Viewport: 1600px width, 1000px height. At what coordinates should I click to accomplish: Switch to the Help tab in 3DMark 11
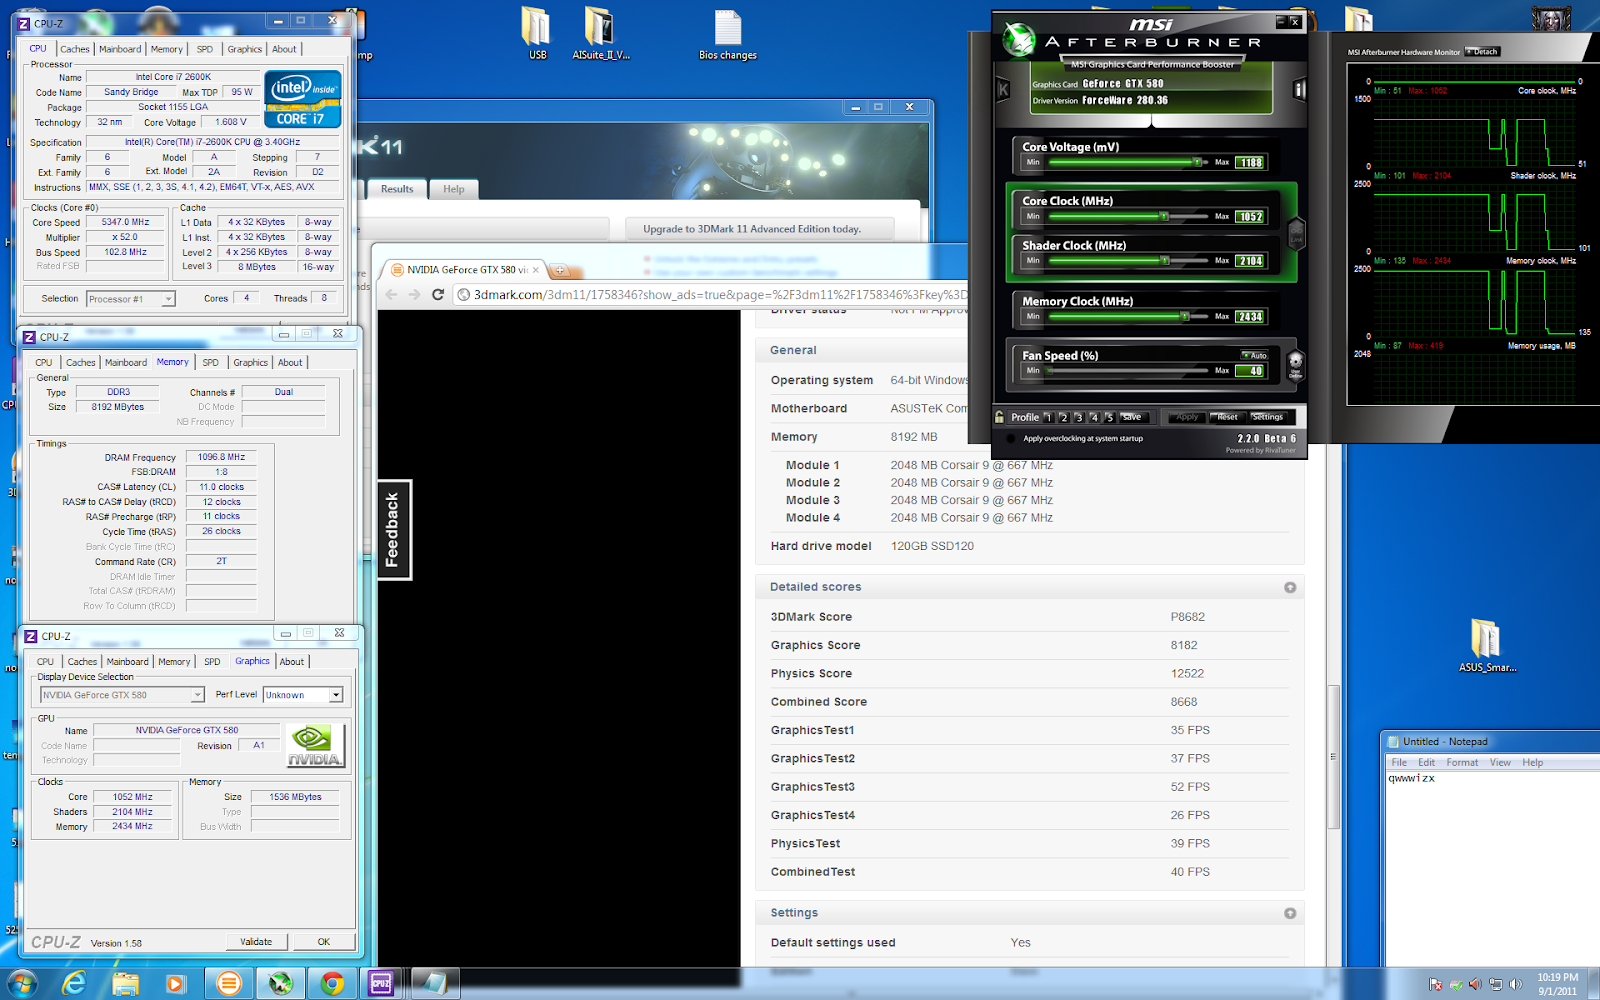454,189
